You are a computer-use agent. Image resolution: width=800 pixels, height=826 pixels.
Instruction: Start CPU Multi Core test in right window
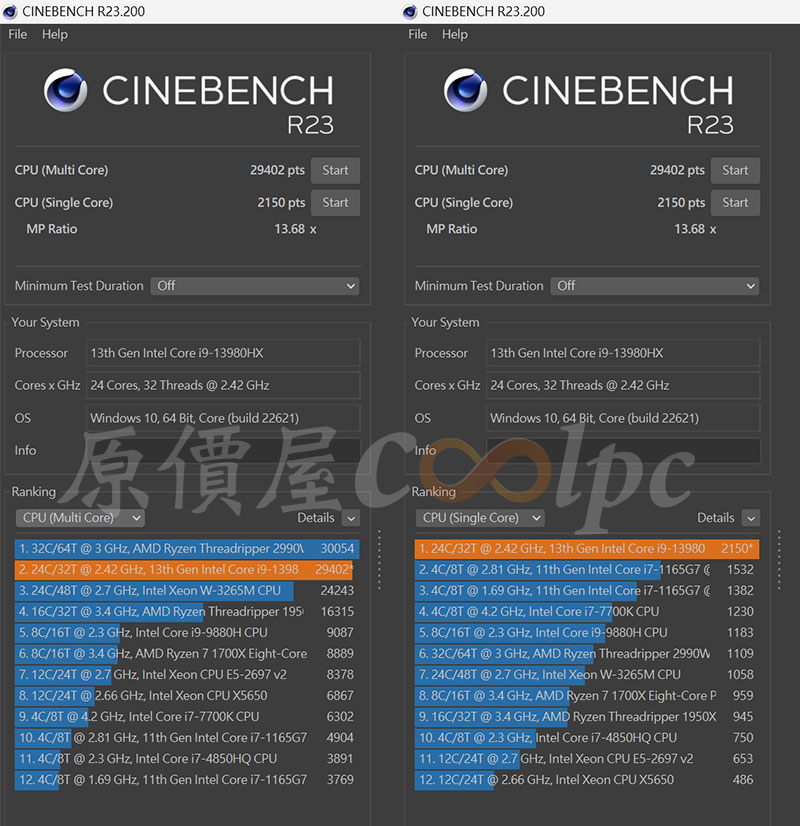[x=735, y=170]
